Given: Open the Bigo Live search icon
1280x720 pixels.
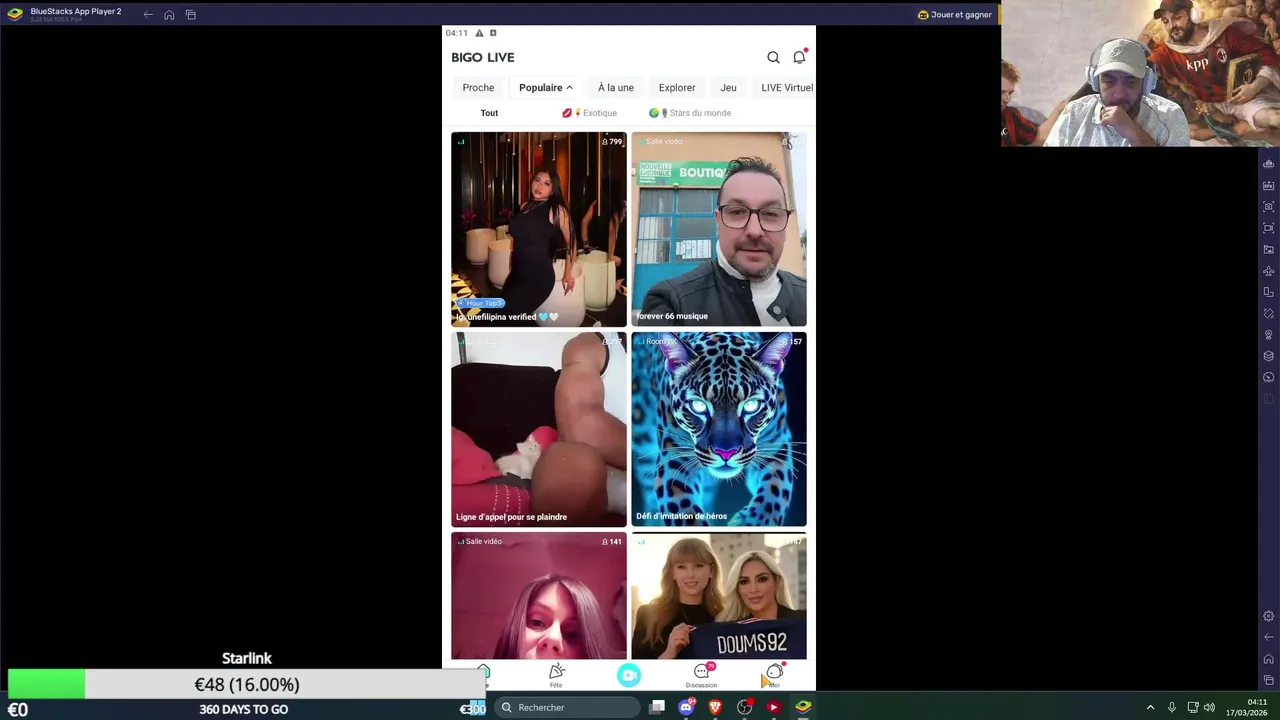Looking at the screenshot, I should click(773, 57).
